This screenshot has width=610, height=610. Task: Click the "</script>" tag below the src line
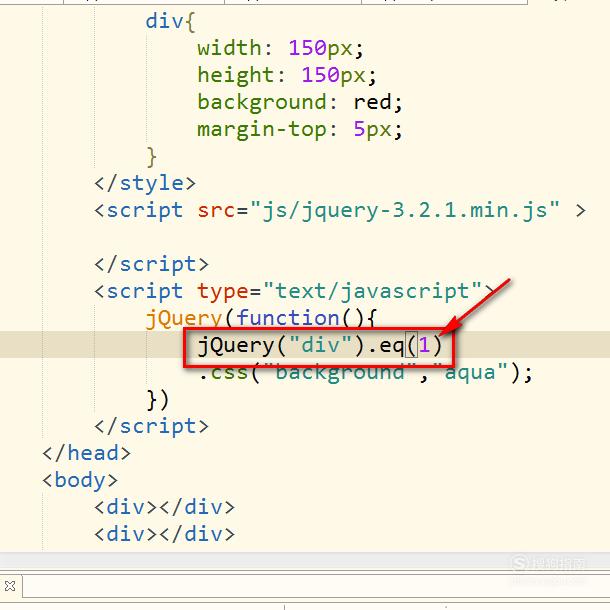(151, 265)
